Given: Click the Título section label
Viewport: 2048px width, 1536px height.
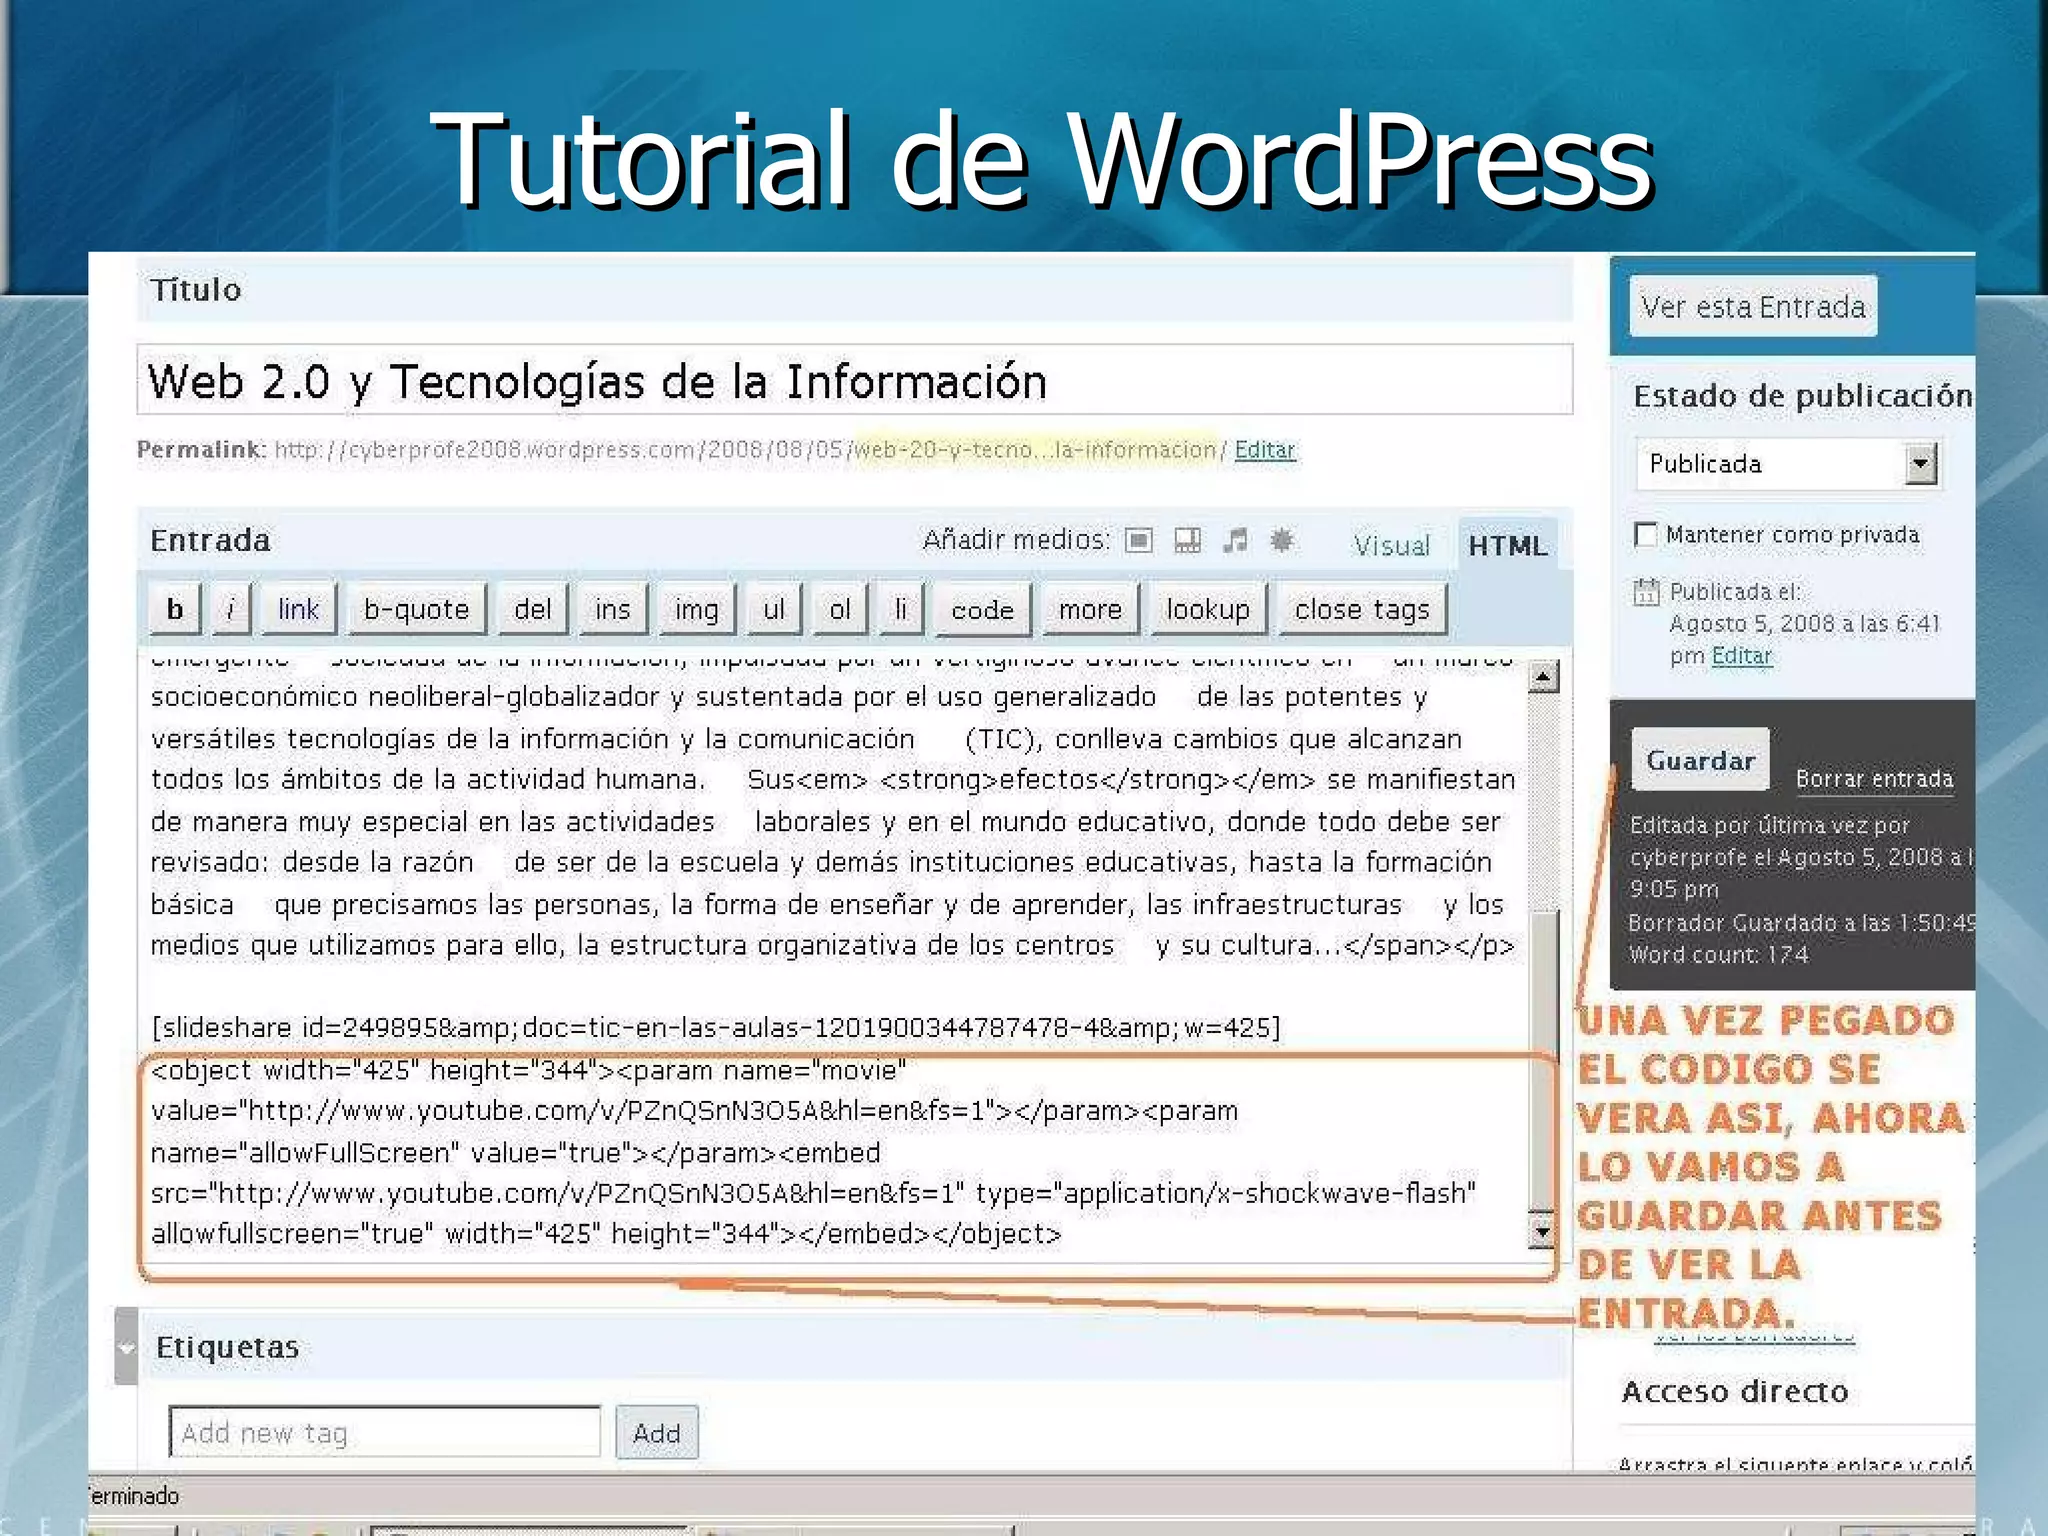Looking at the screenshot, I should (196, 290).
